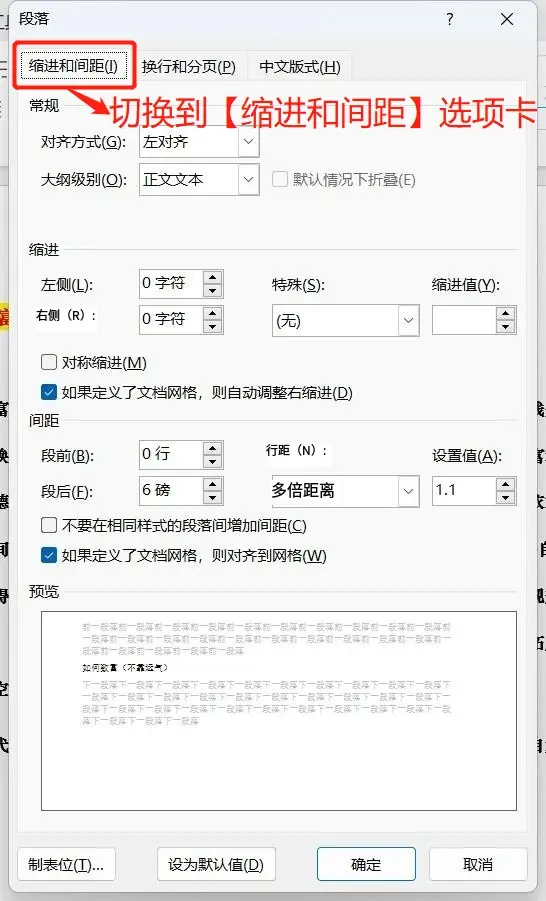This screenshot has width=546, height=901.
Task: Enable 对称缩进 checkbox
Action: tap(49, 362)
